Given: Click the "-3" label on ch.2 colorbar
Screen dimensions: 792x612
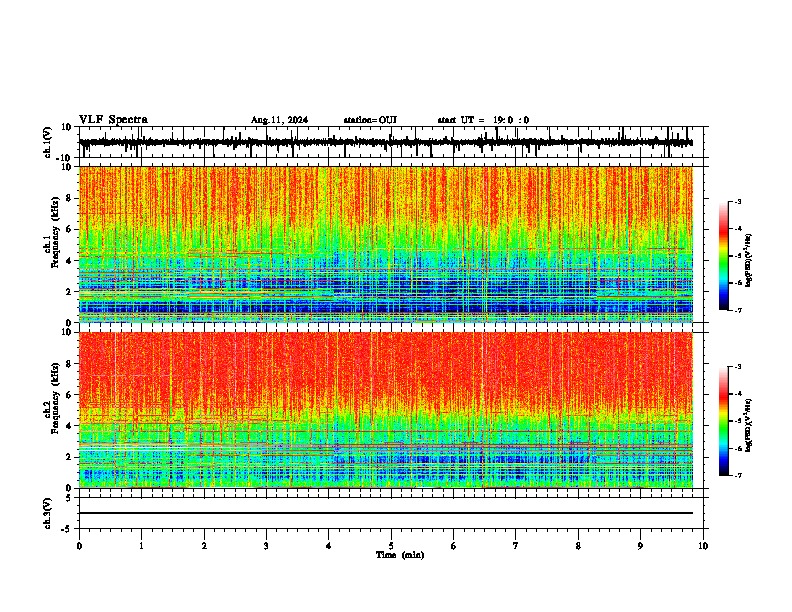Looking at the screenshot, I should (738, 367).
